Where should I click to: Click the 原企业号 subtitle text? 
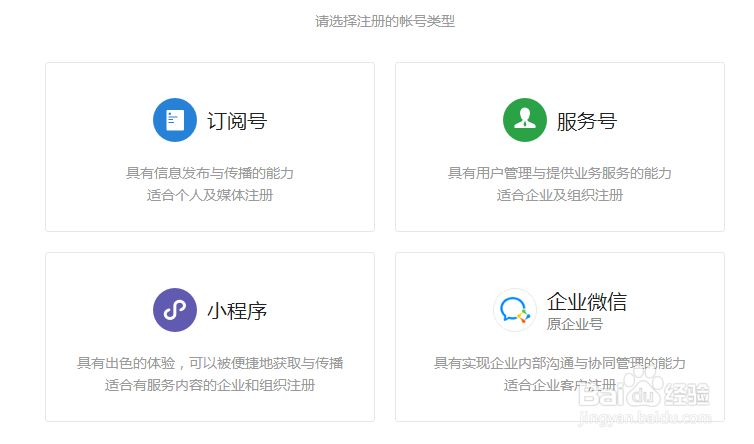(x=575, y=324)
